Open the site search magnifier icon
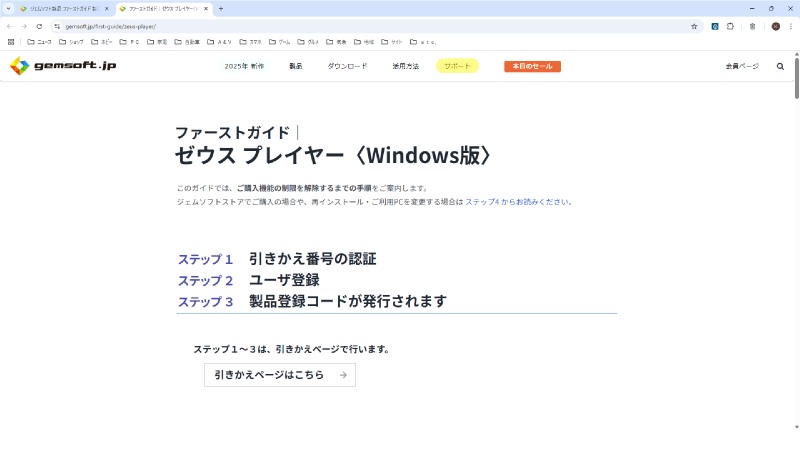The width and height of the screenshot is (800, 450). [780, 66]
